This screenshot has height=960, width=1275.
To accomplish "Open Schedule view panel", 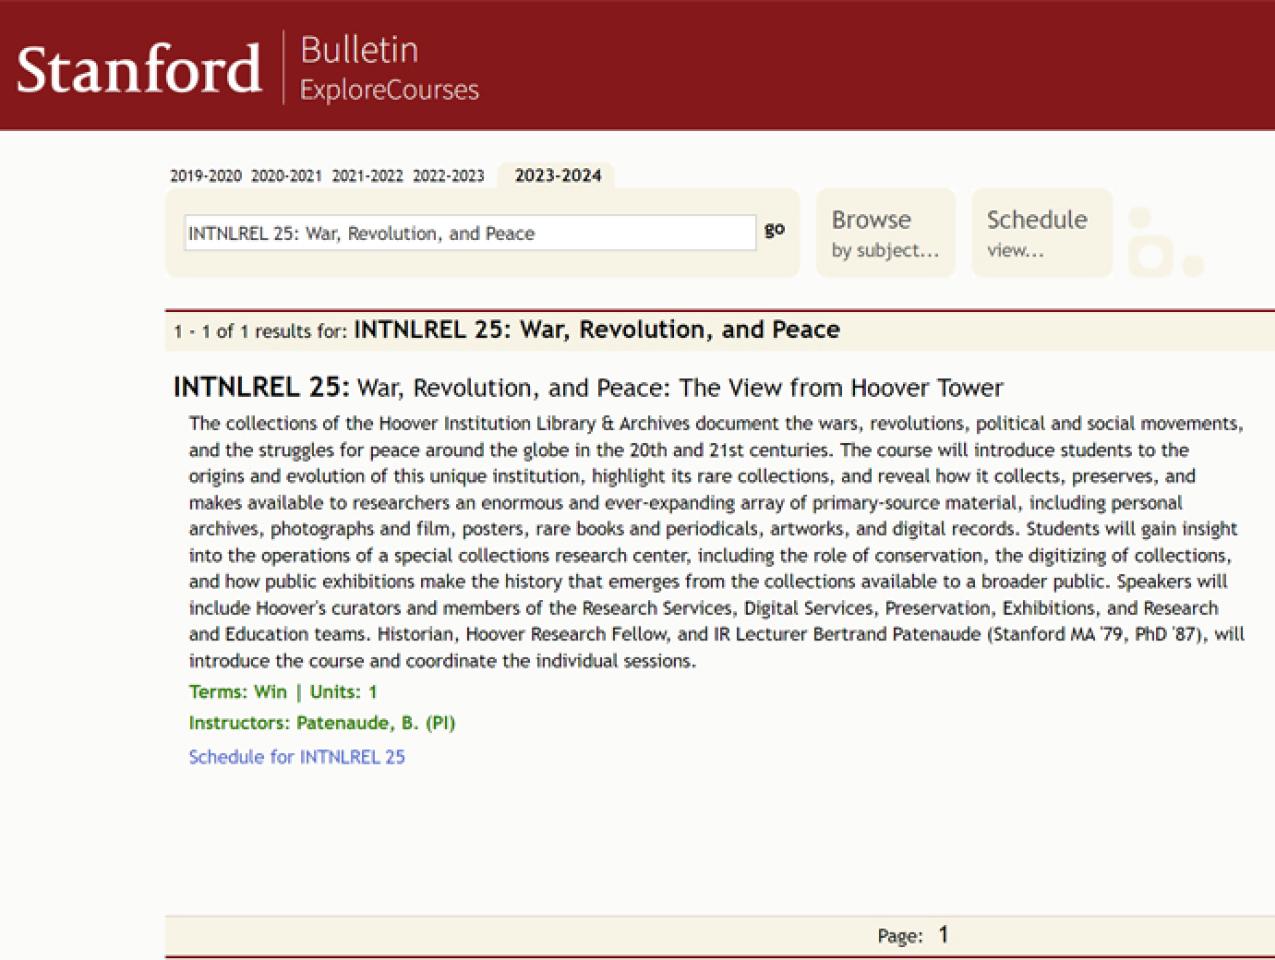I will (1042, 233).
